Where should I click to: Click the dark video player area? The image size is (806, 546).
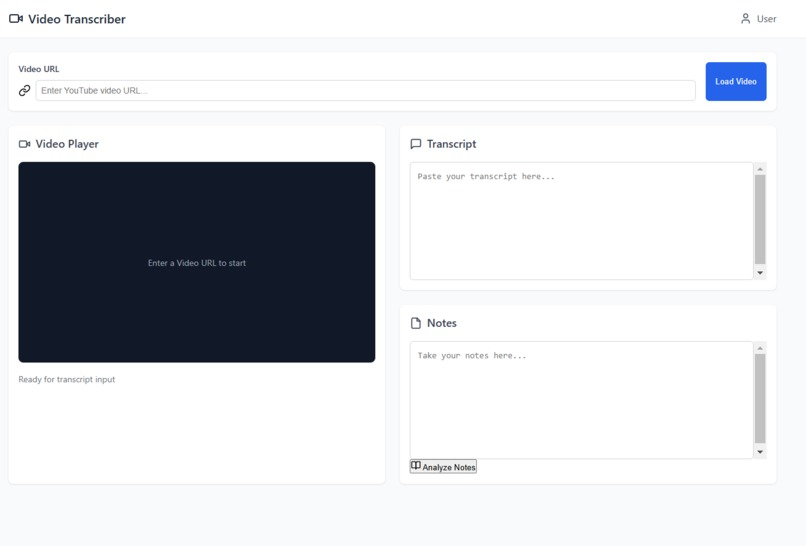197,262
